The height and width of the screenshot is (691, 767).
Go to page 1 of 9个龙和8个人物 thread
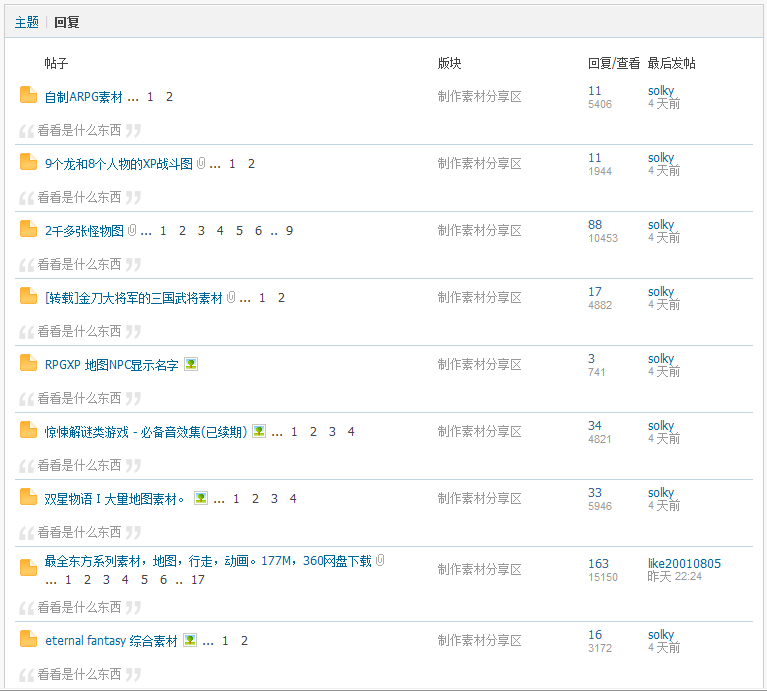click(x=232, y=164)
